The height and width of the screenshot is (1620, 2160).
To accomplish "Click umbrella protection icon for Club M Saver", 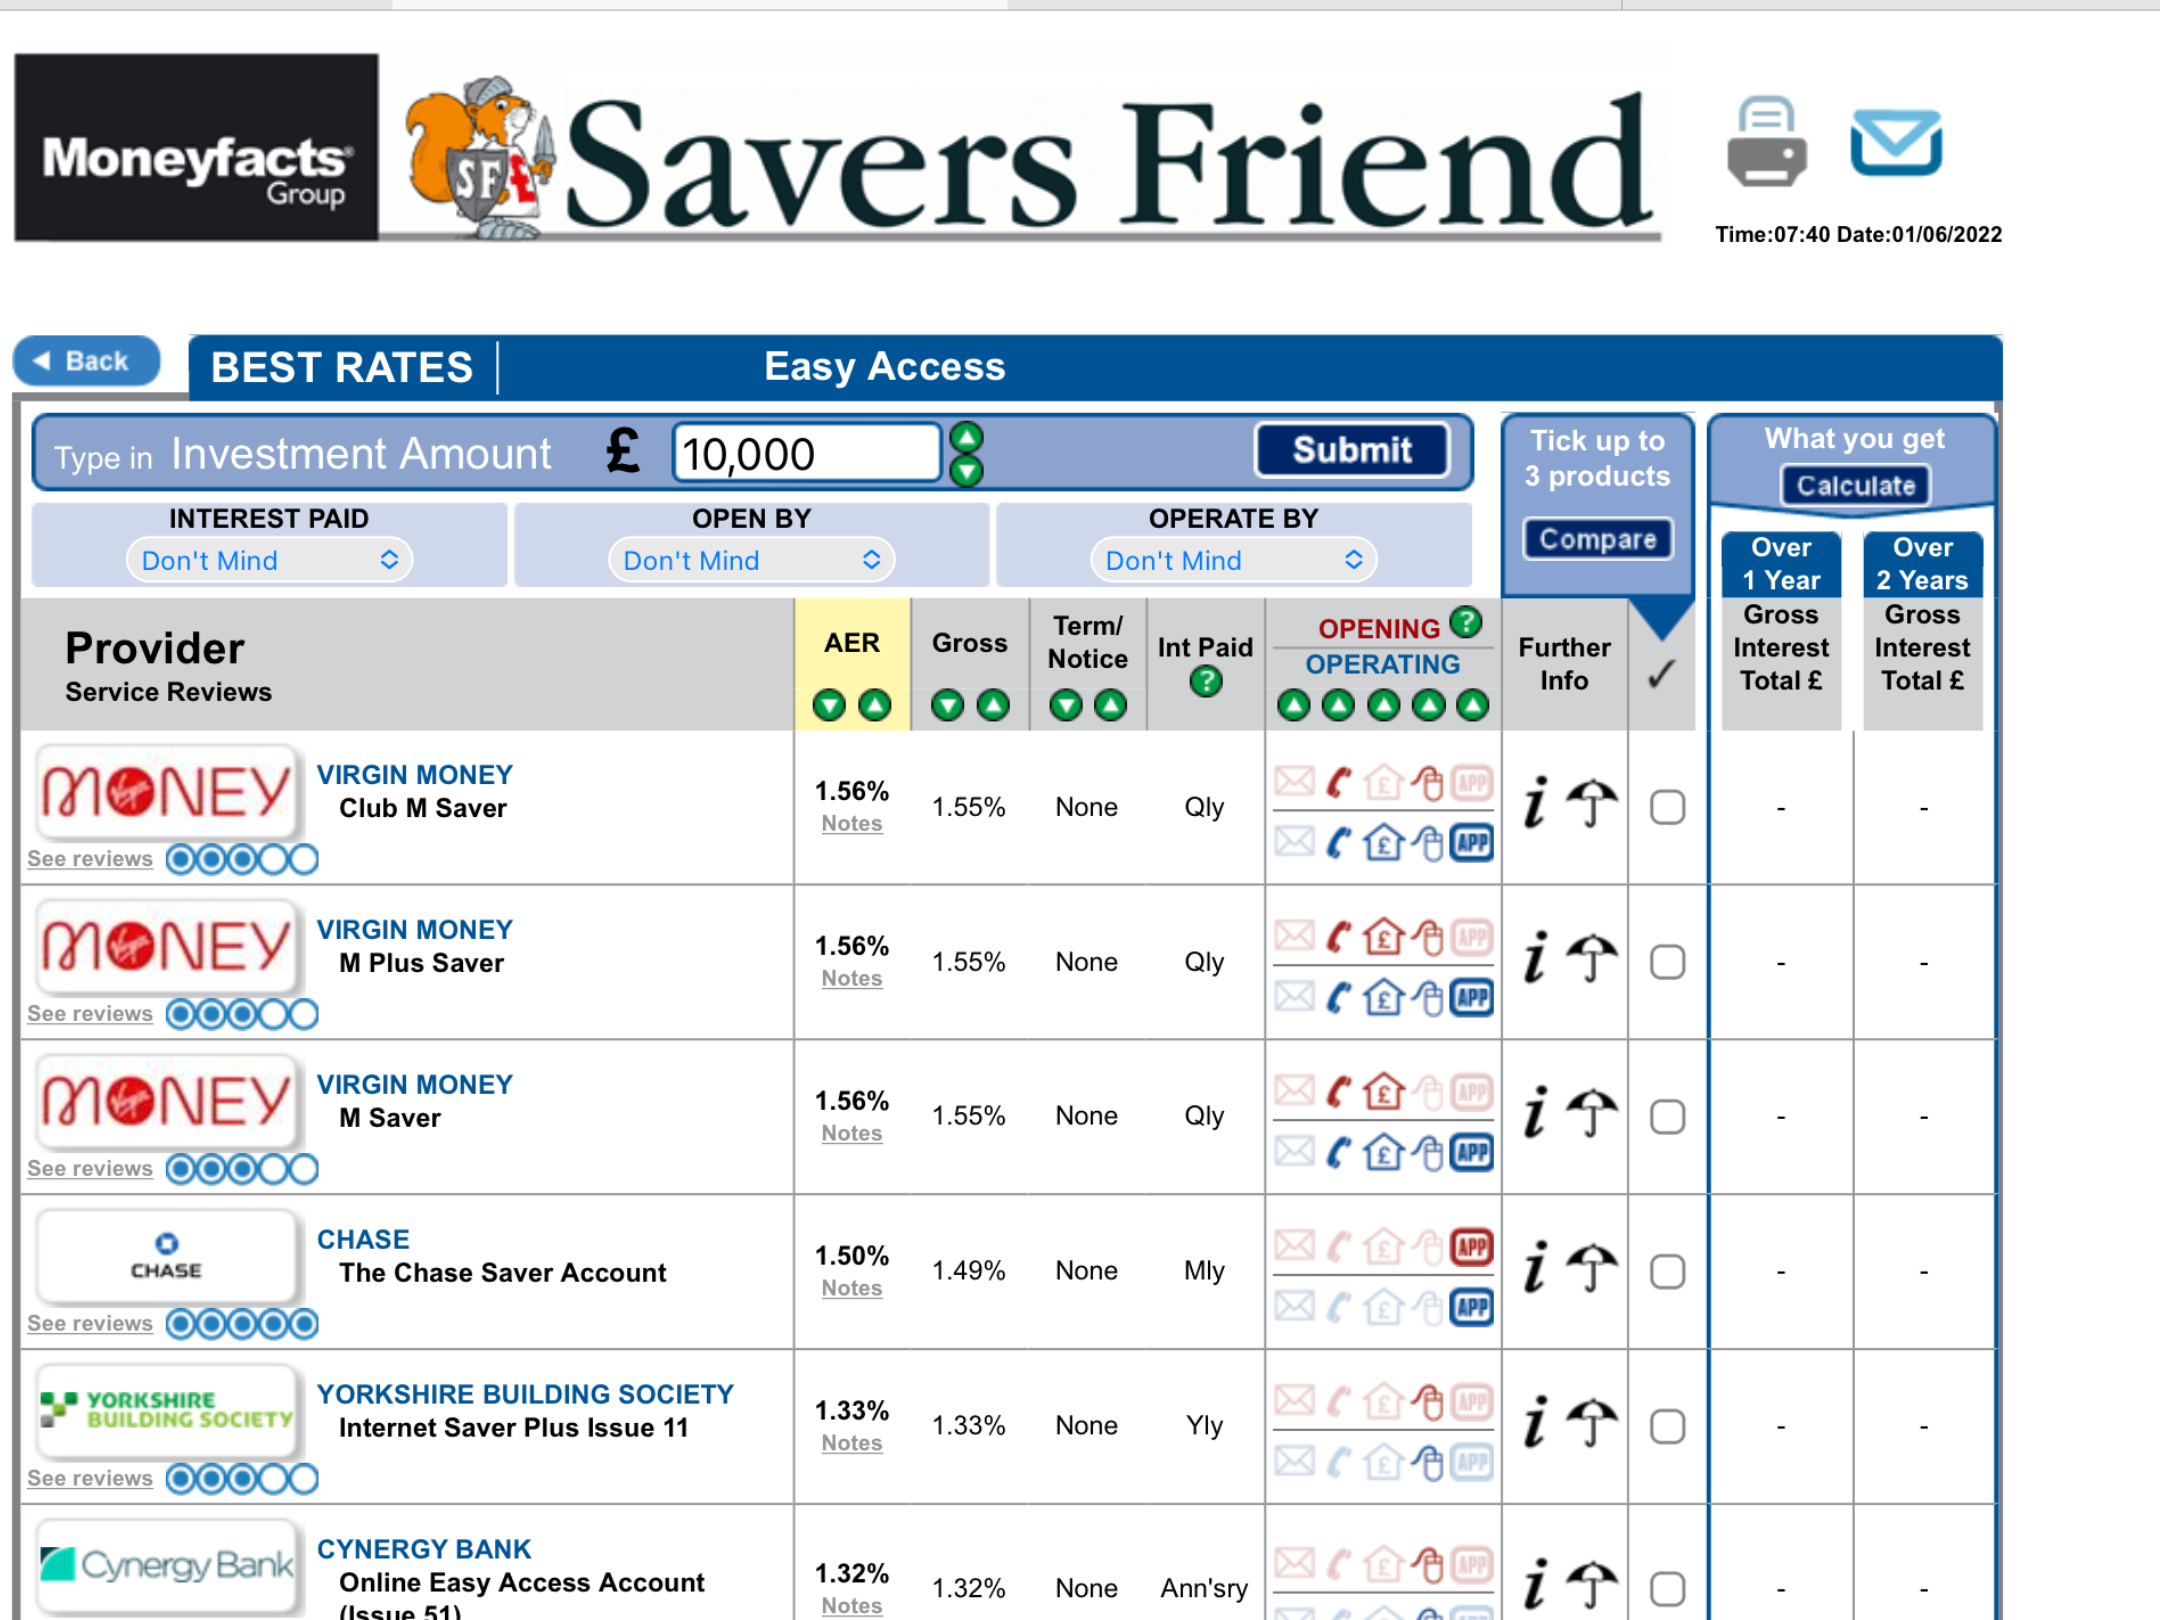I will 1592,803.
